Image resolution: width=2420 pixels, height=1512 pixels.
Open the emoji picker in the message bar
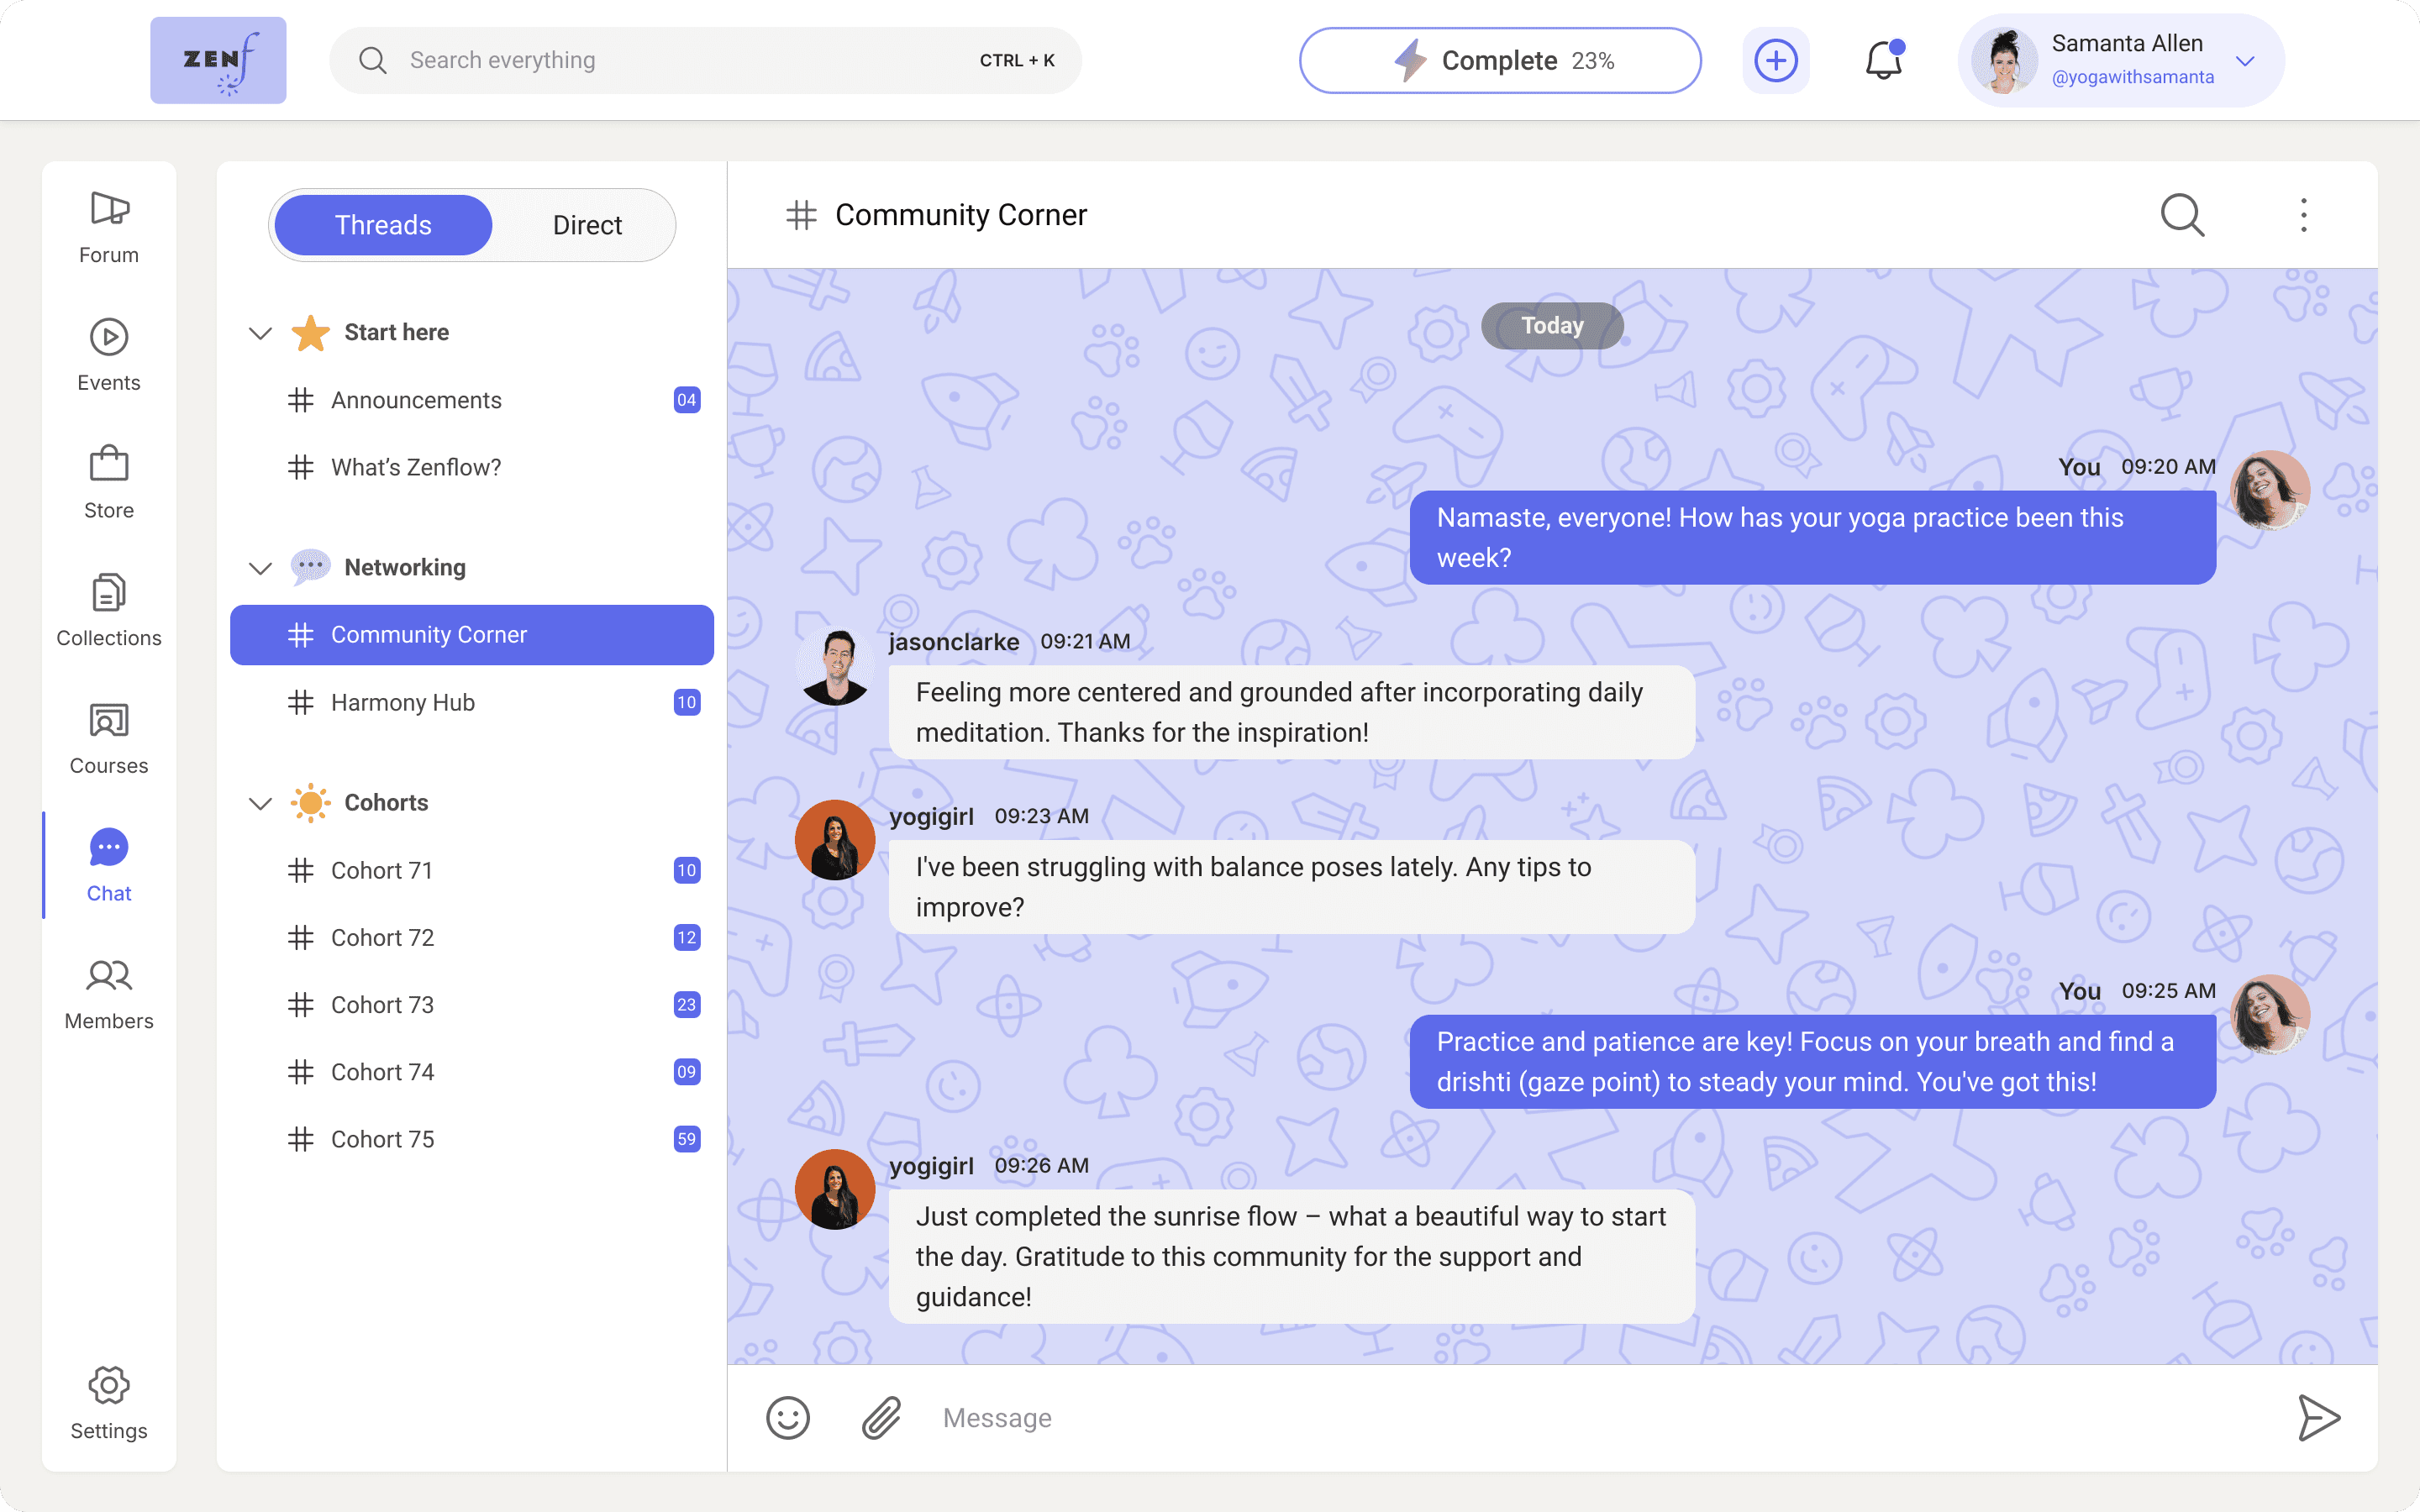tap(789, 1417)
